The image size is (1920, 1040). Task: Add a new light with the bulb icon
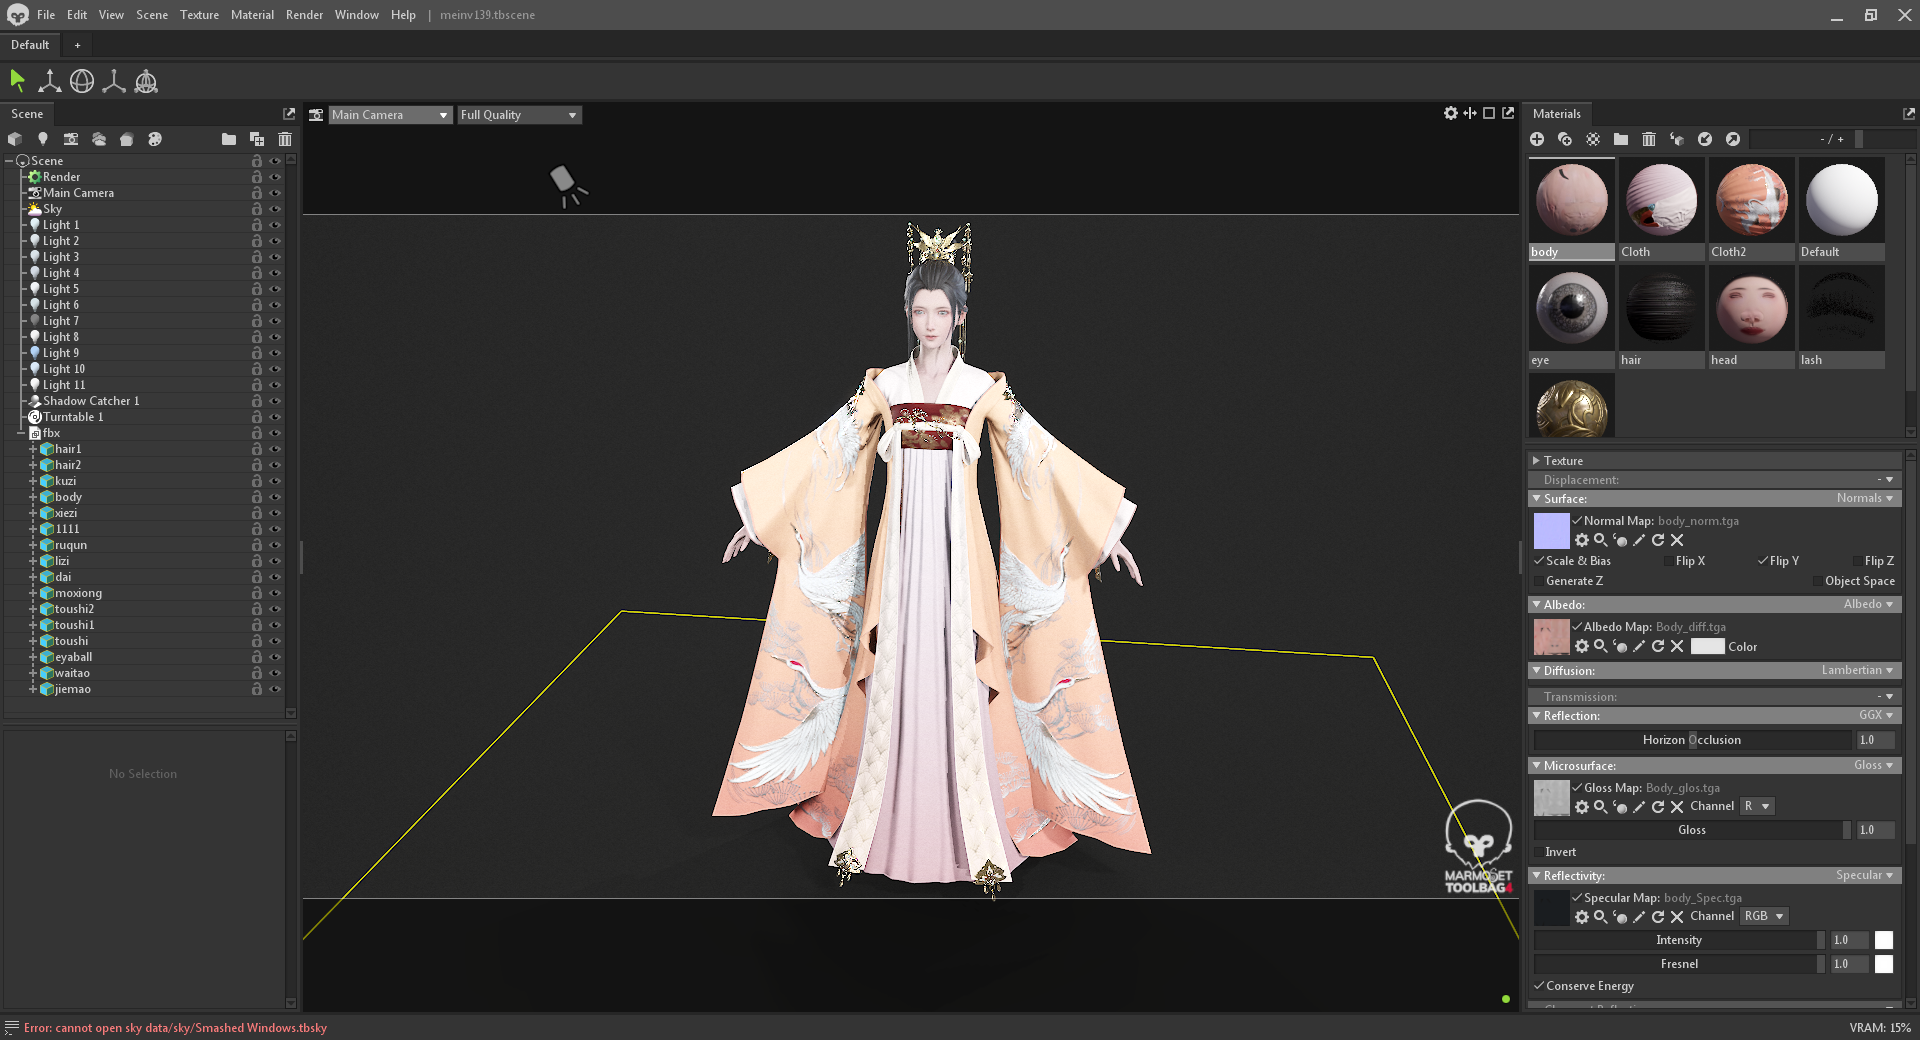coord(42,139)
